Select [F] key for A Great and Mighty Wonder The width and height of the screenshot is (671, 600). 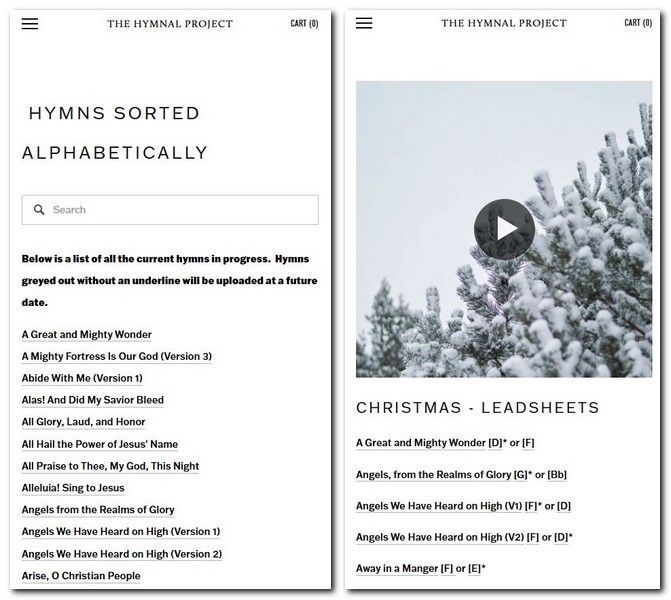528,443
